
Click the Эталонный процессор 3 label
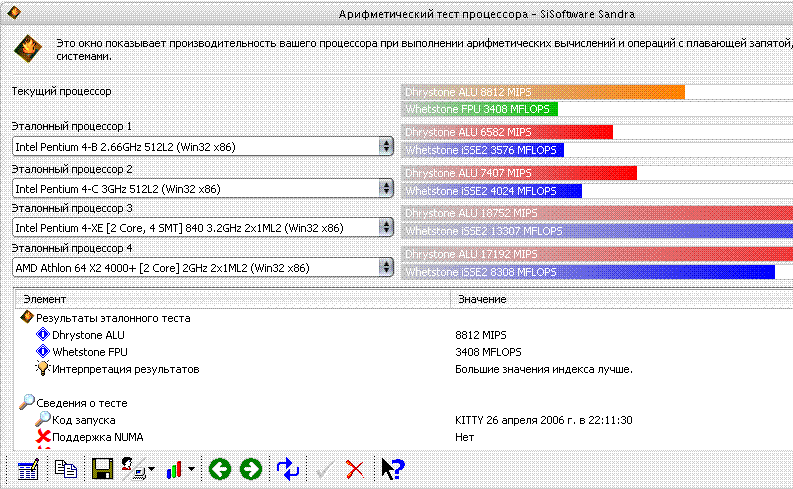(x=72, y=208)
